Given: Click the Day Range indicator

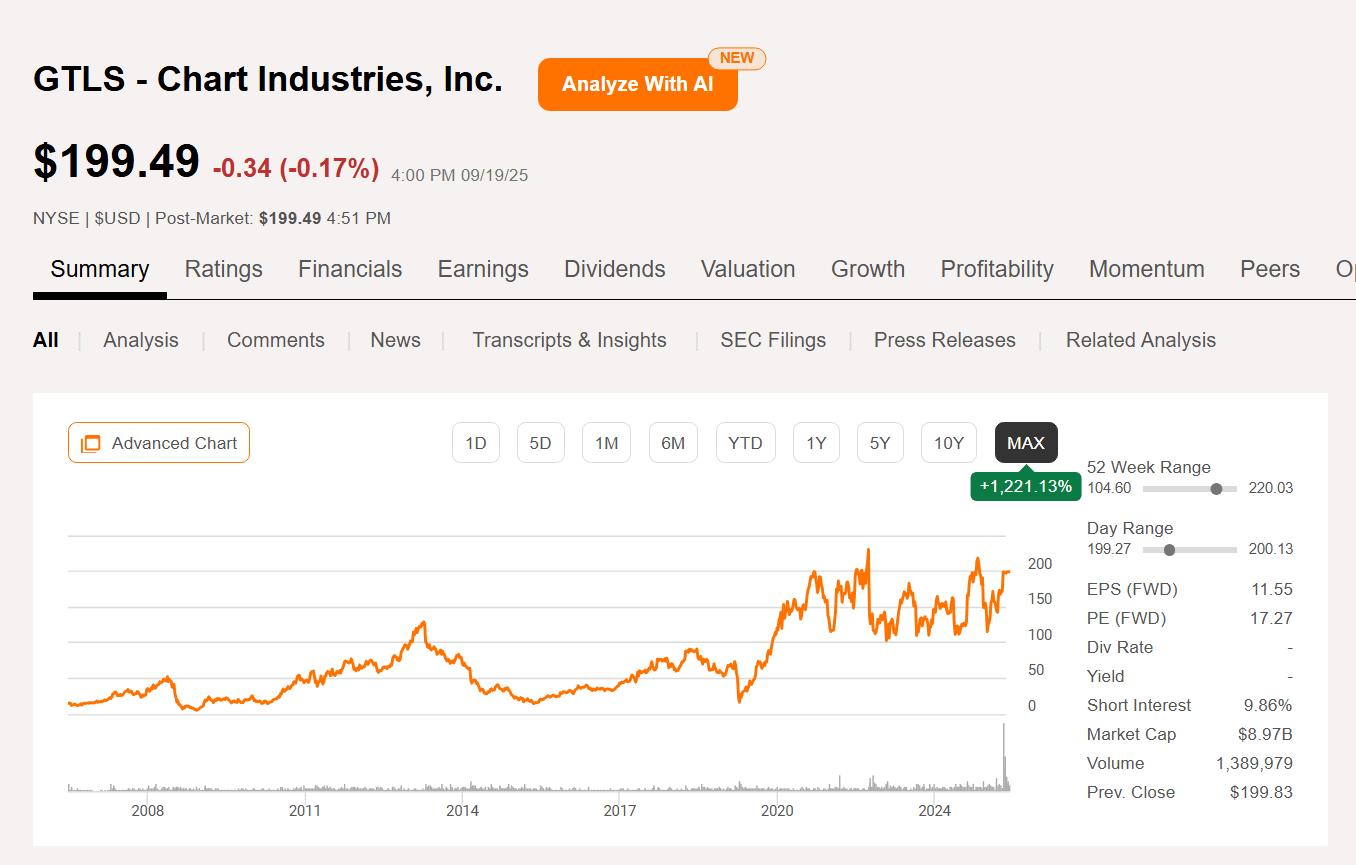Looking at the screenshot, I should tap(1168, 549).
